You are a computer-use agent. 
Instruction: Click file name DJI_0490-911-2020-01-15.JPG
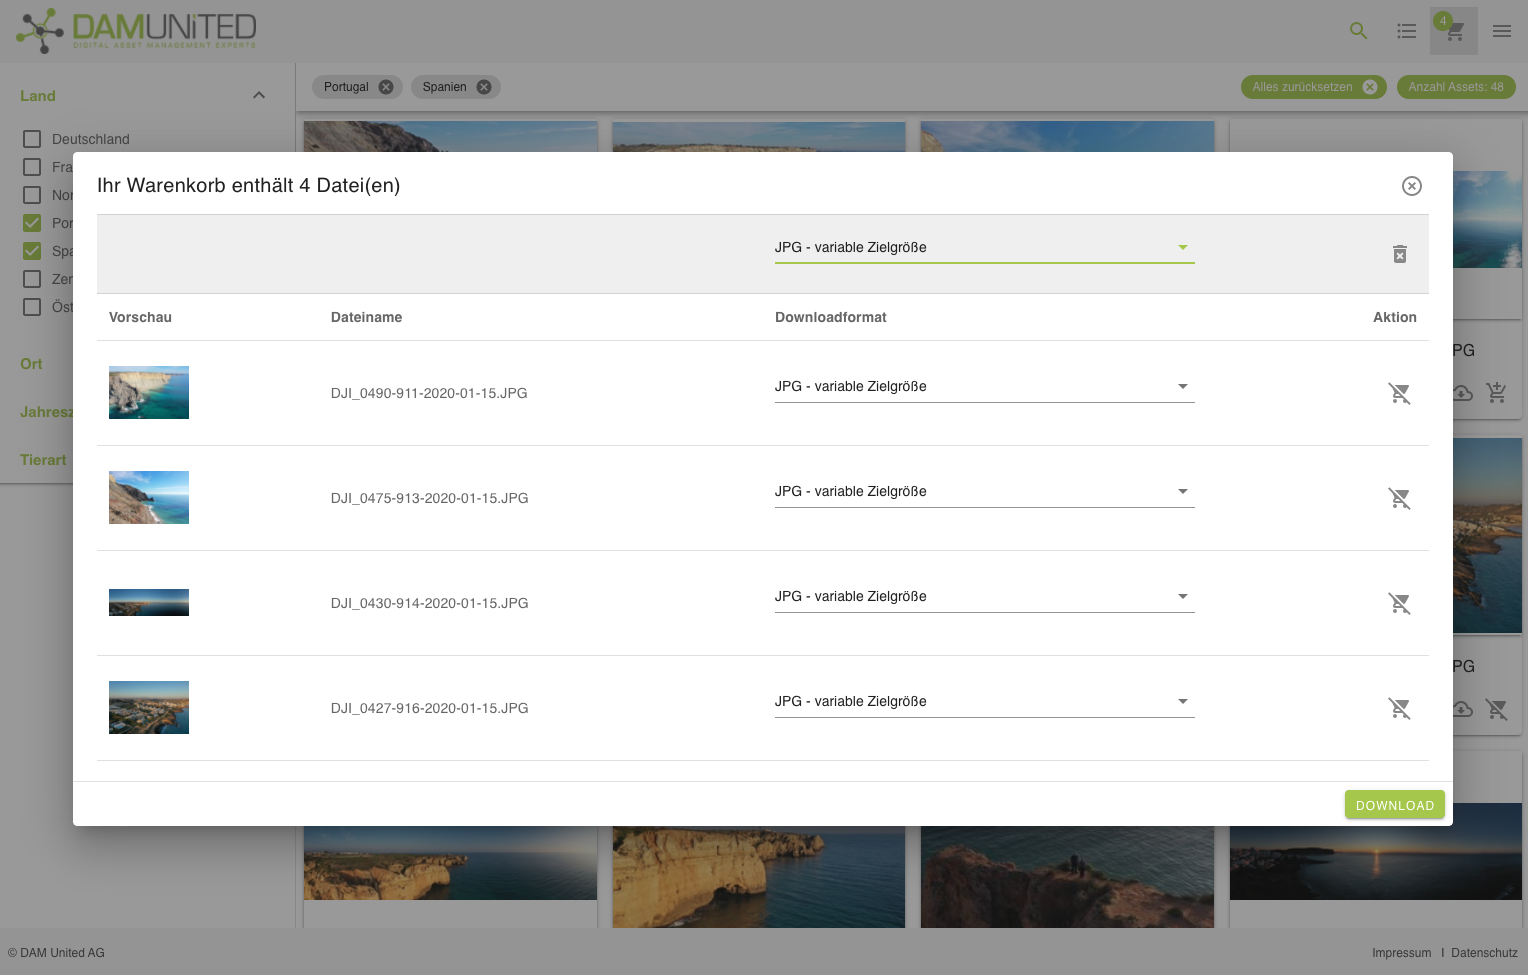[x=429, y=393]
